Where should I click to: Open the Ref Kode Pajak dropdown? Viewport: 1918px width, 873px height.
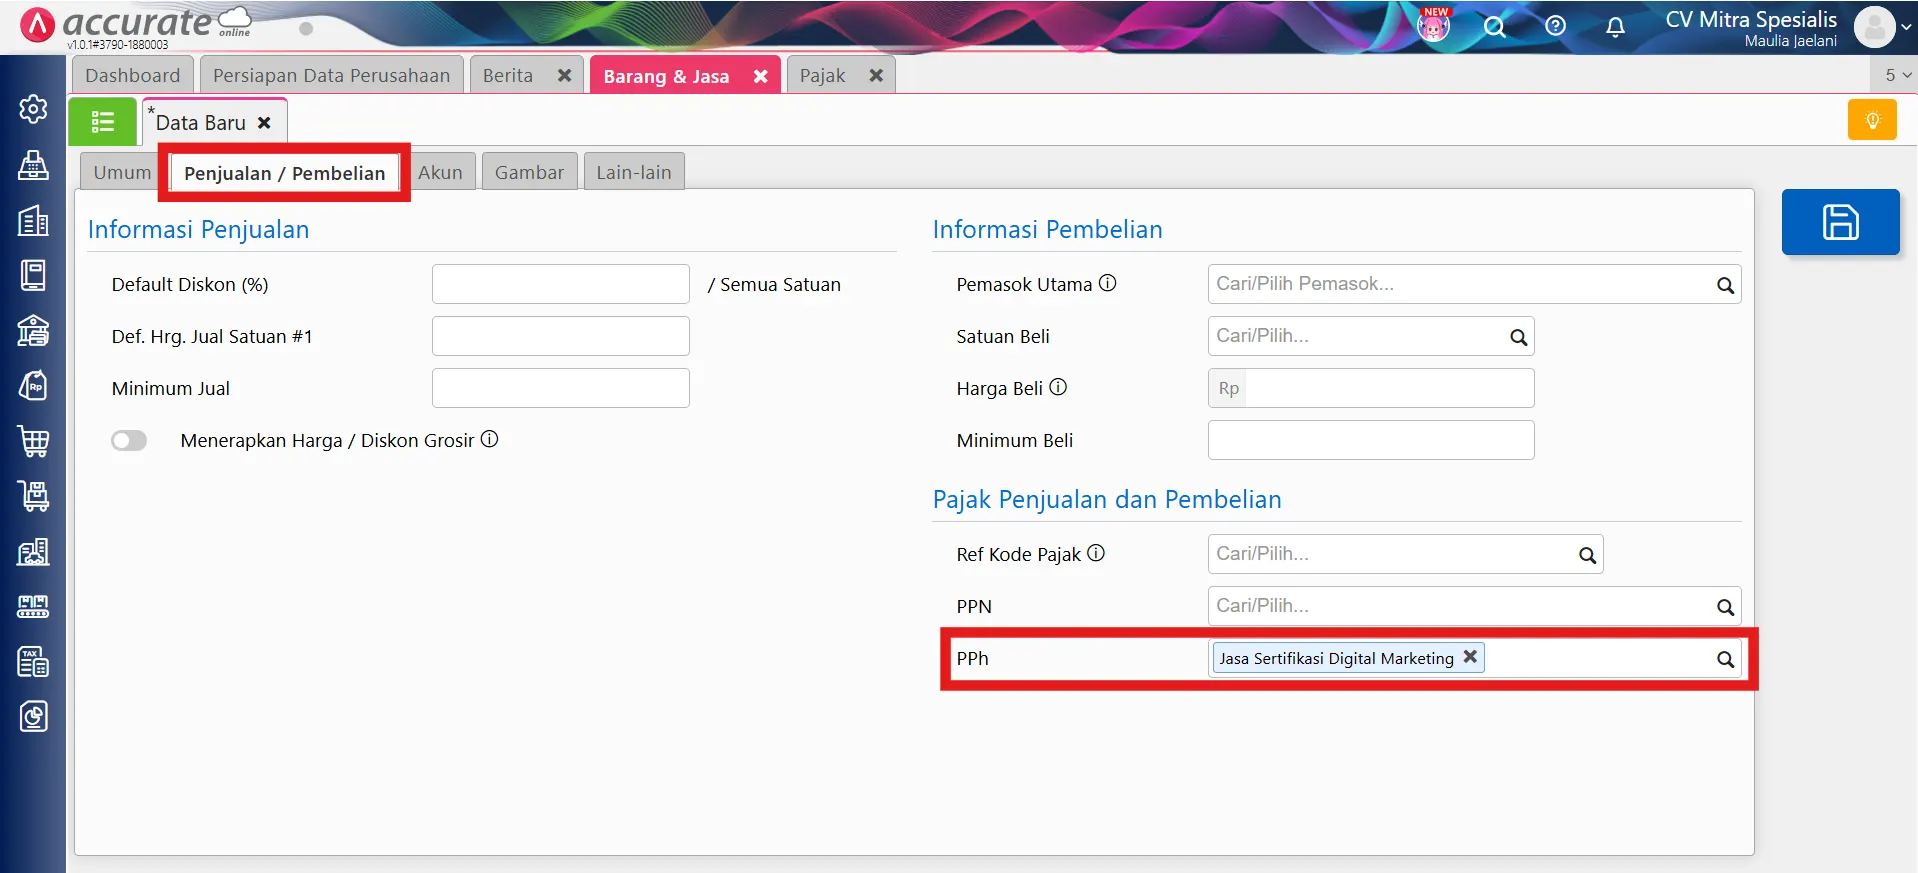[x=1586, y=555]
